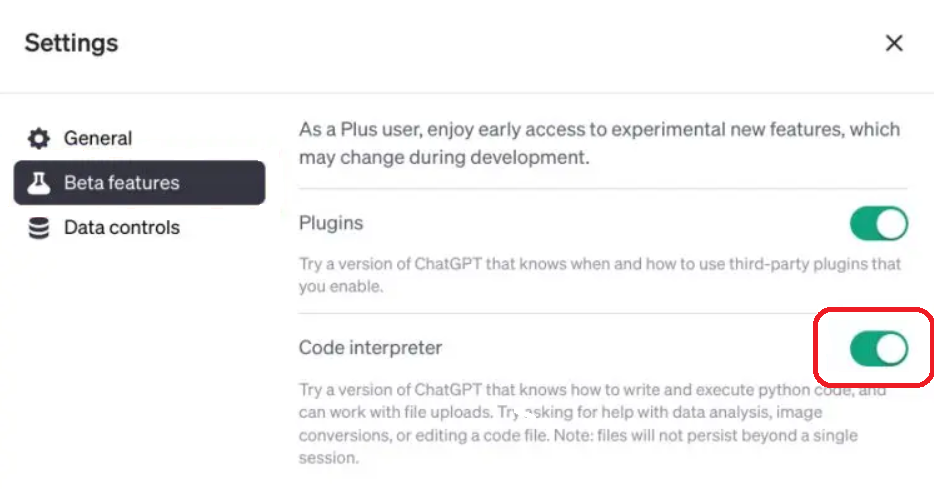Click the Plugins feature label
This screenshot has height=489, width=934.
331,223
